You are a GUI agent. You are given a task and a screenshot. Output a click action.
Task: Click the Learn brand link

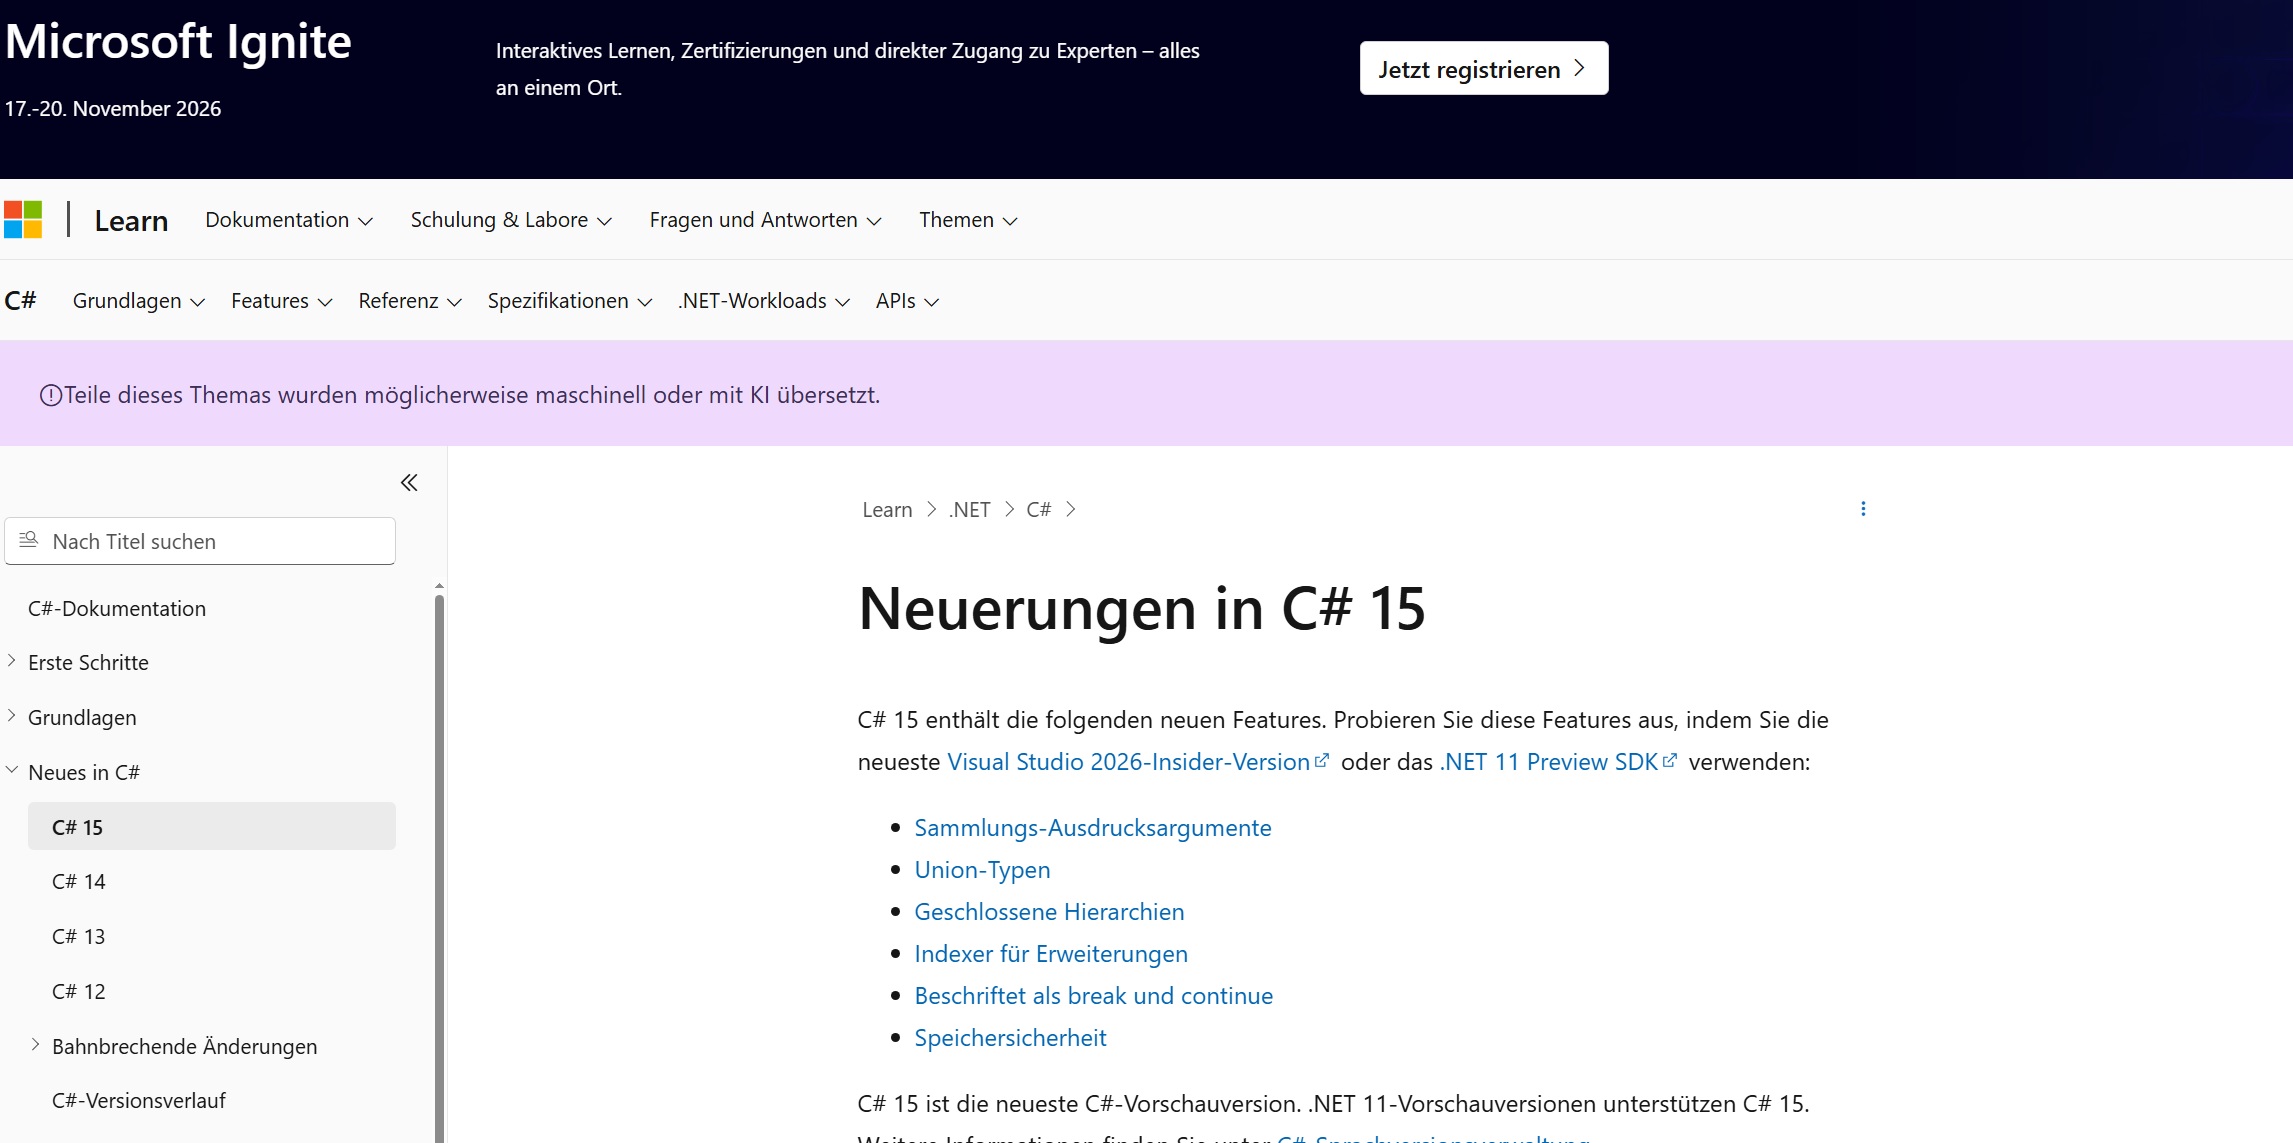[131, 221]
